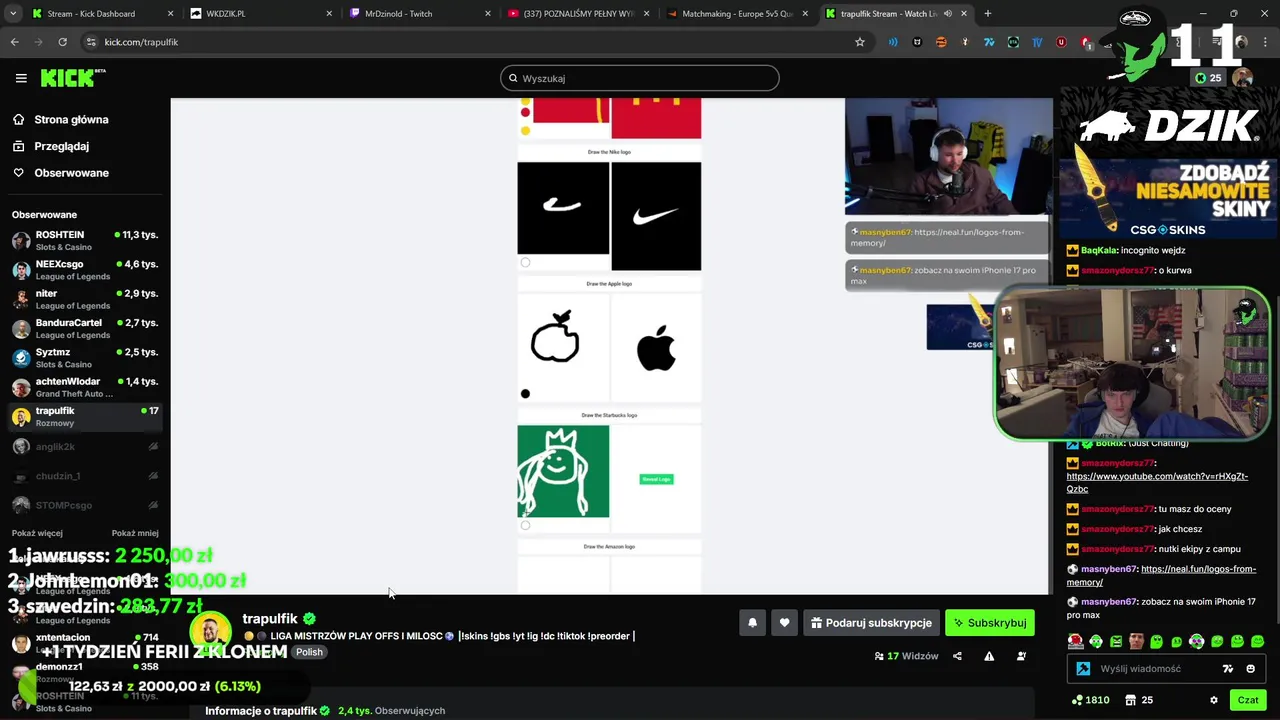
Task: Bookmark this page with the star icon
Action: [859, 42]
